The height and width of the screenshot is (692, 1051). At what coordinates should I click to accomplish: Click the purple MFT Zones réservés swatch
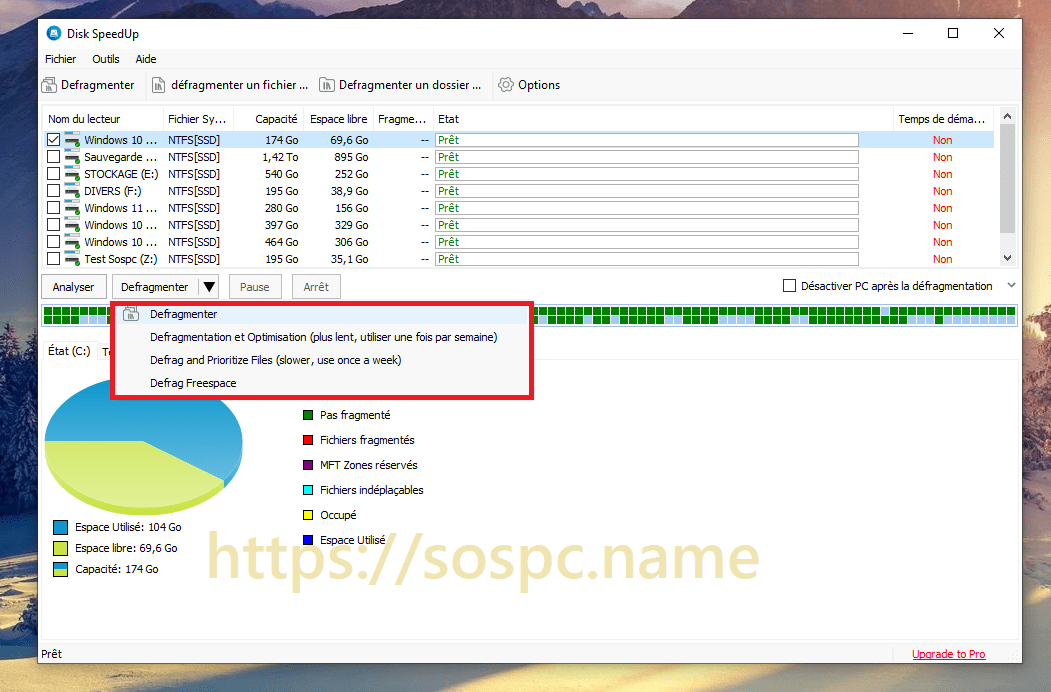[x=308, y=465]
